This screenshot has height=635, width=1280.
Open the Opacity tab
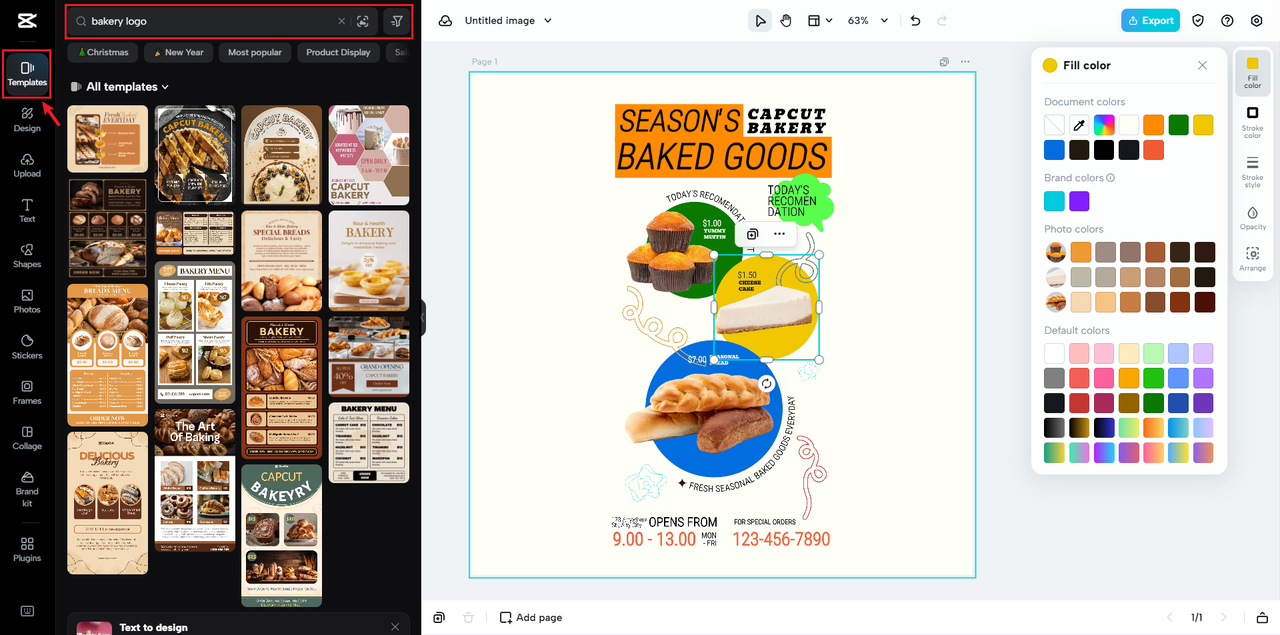[x=1252, y=218]
